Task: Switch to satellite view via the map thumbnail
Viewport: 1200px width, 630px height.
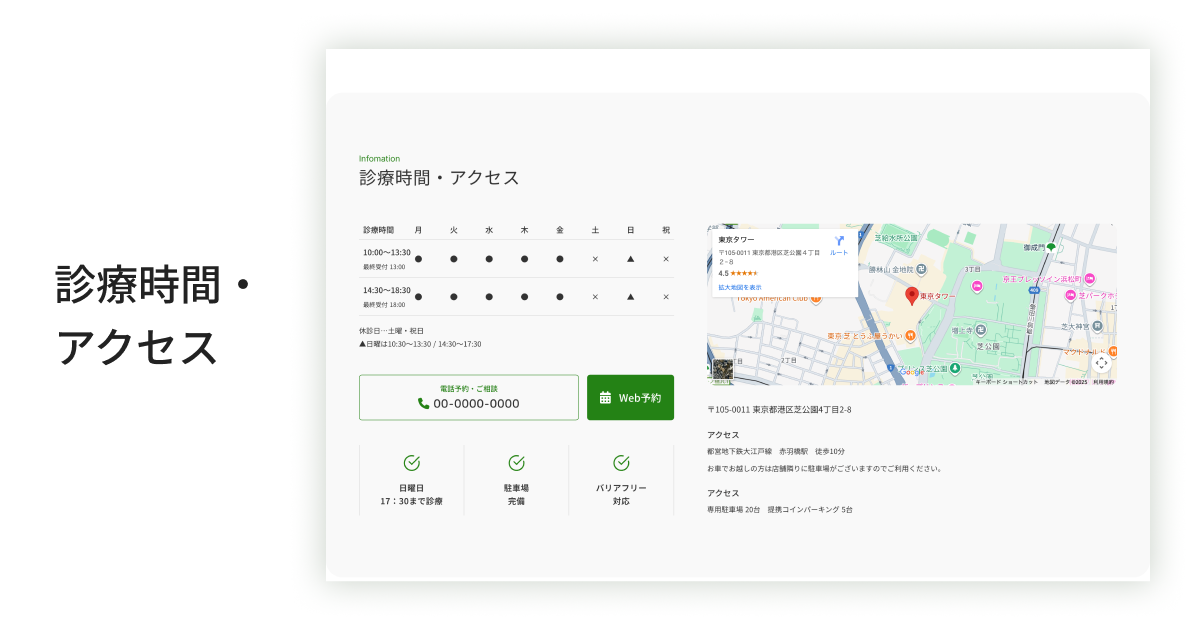Action: [723, 368]
